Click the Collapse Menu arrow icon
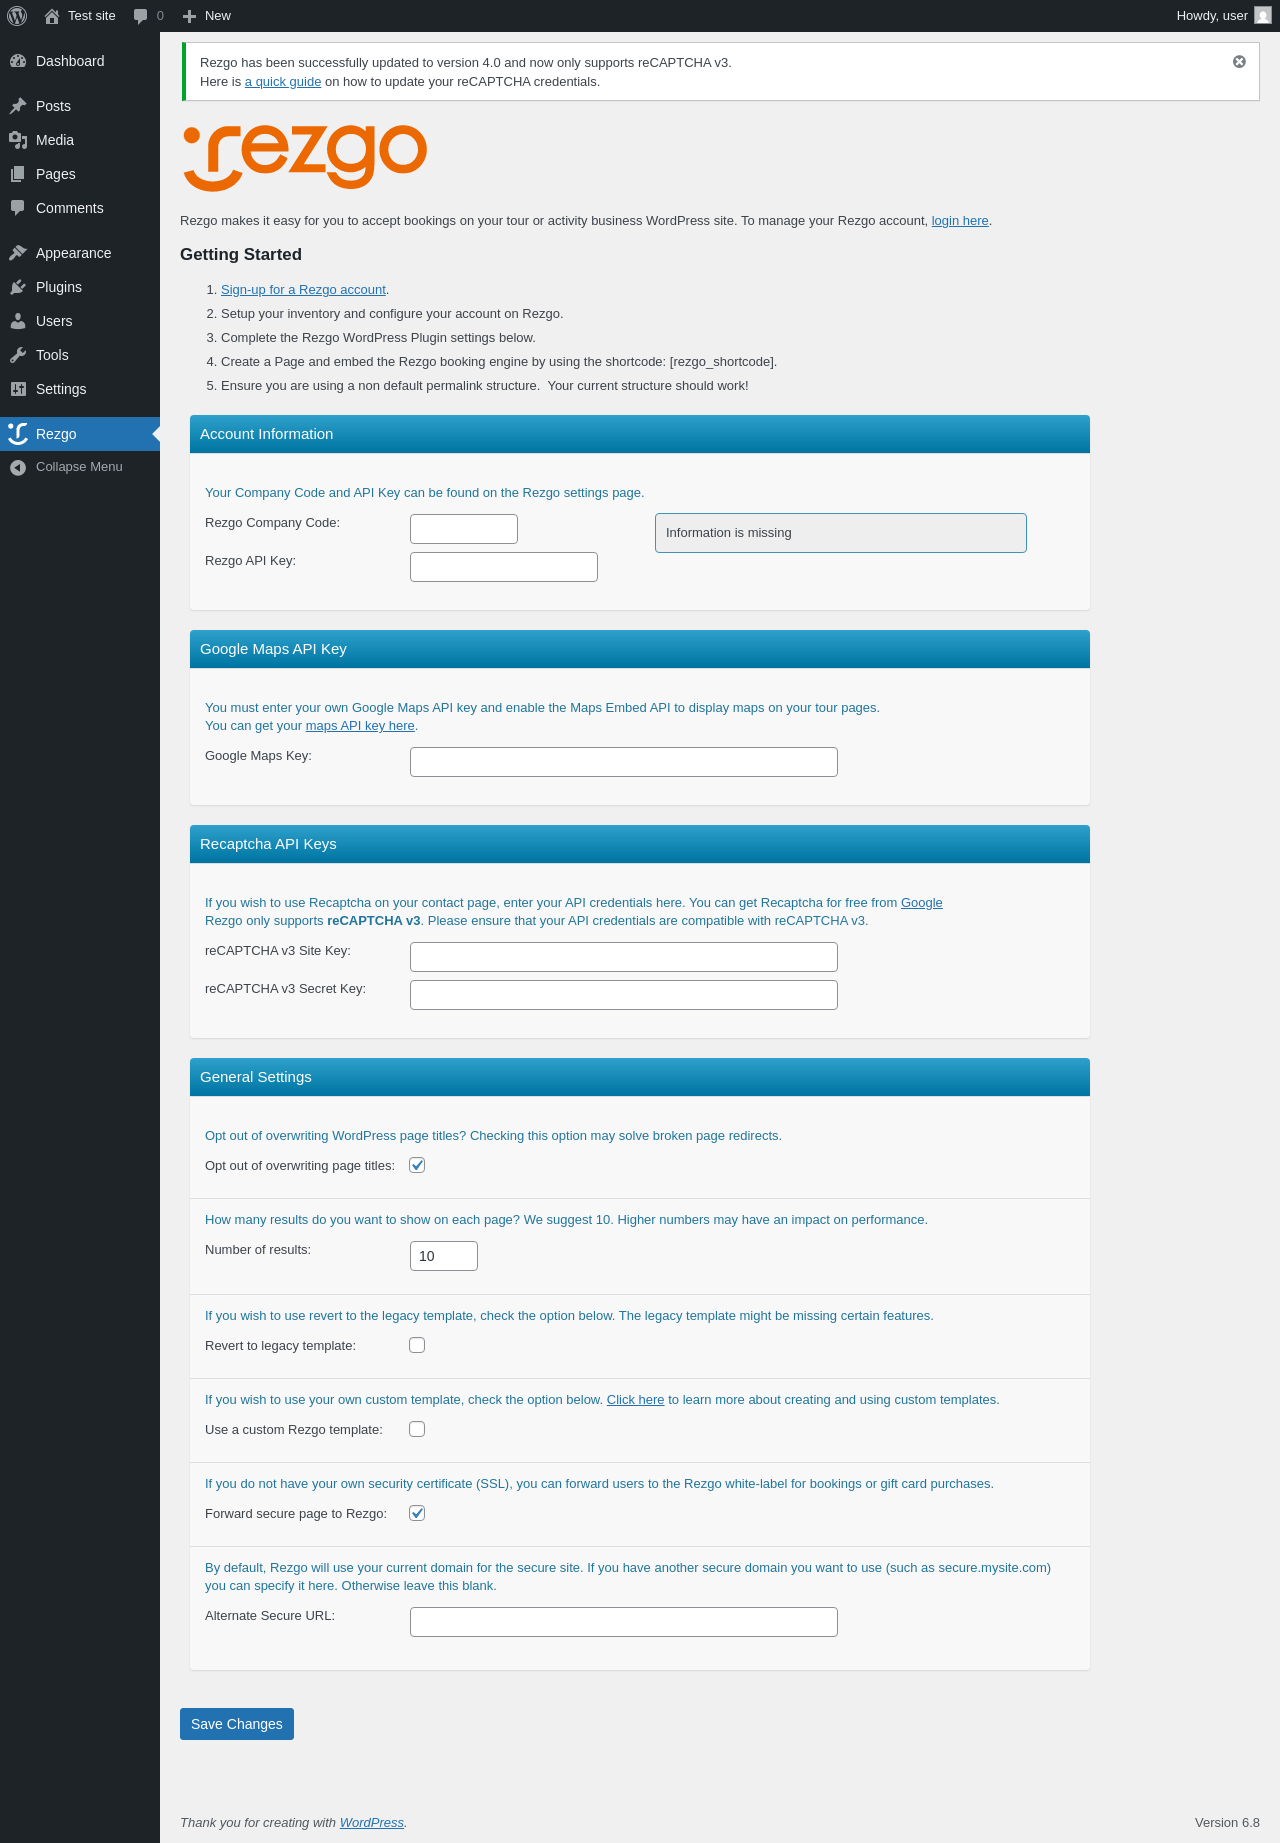This screenshot has width=1280, height=1843. coord(18,467)
